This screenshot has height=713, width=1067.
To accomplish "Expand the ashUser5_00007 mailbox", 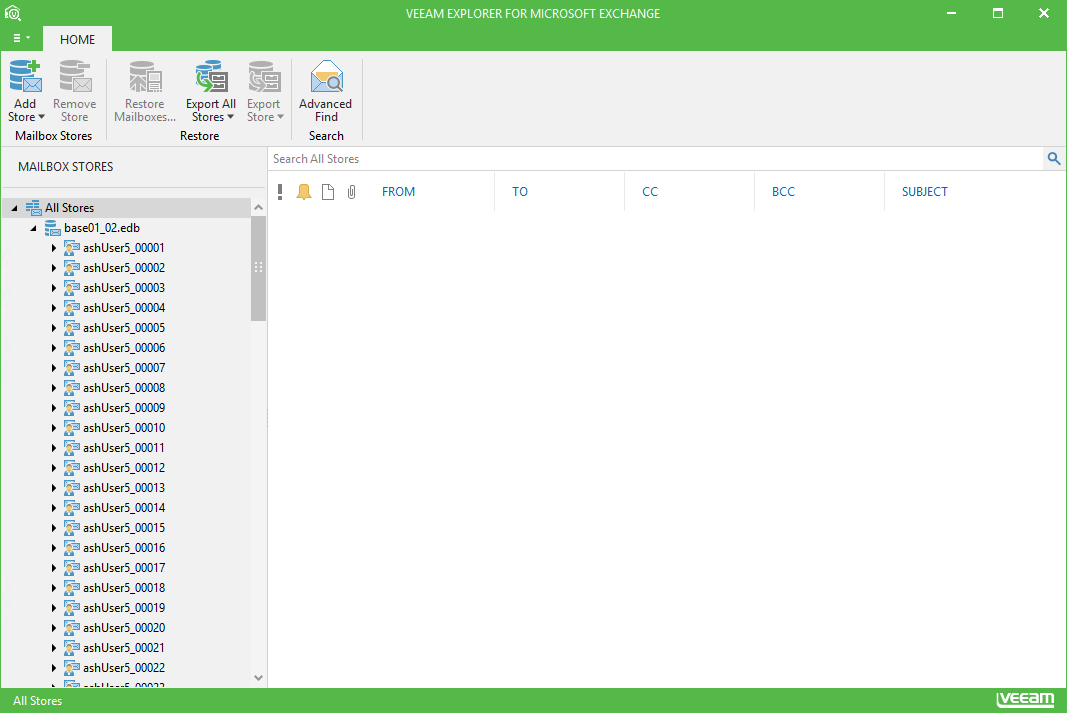I will coord(54,368).
